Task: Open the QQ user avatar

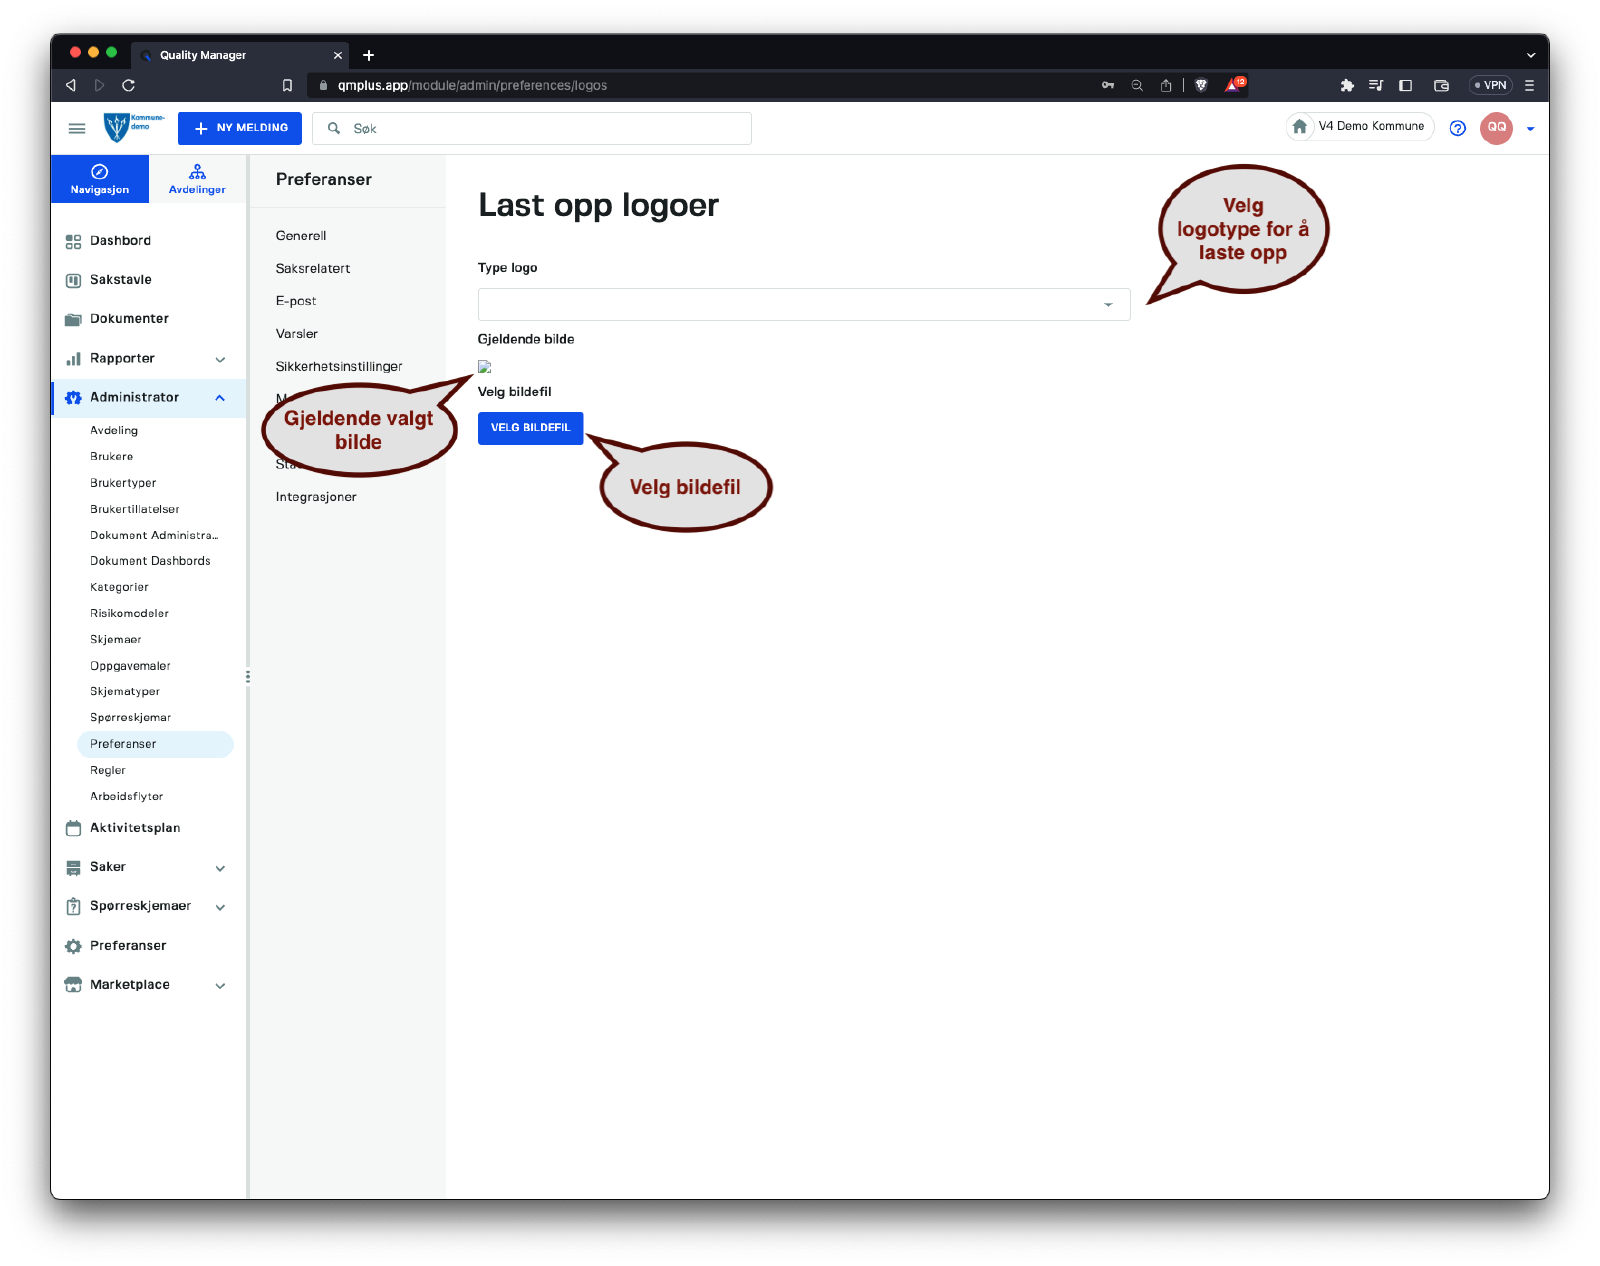Action: pyautogui.click(x=1496, y=128)
